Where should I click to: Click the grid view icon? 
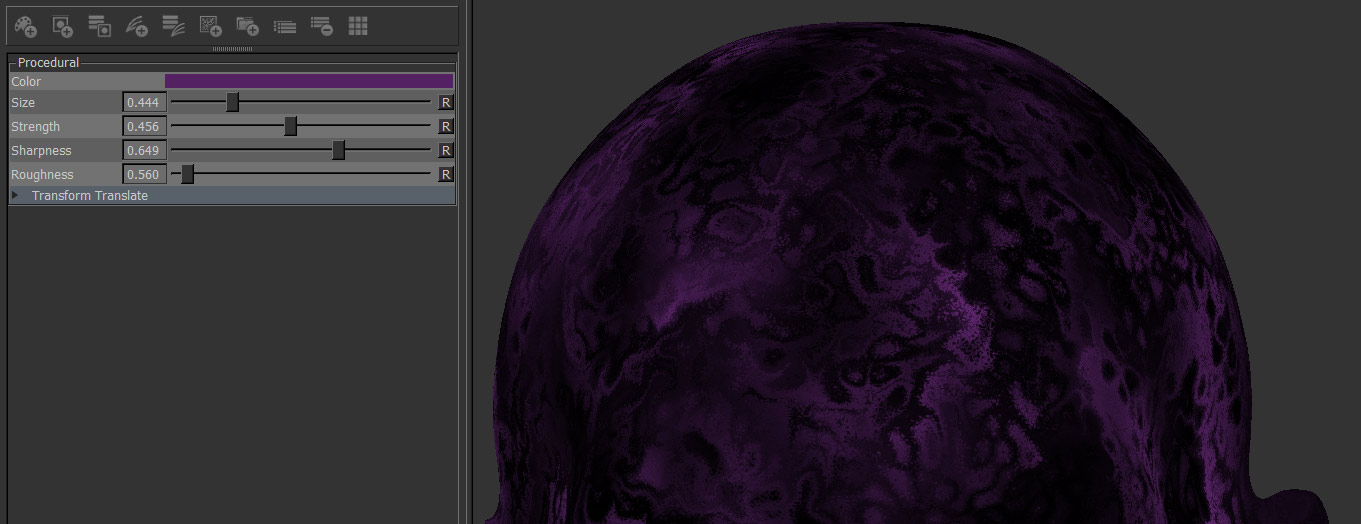pos(358,26)
